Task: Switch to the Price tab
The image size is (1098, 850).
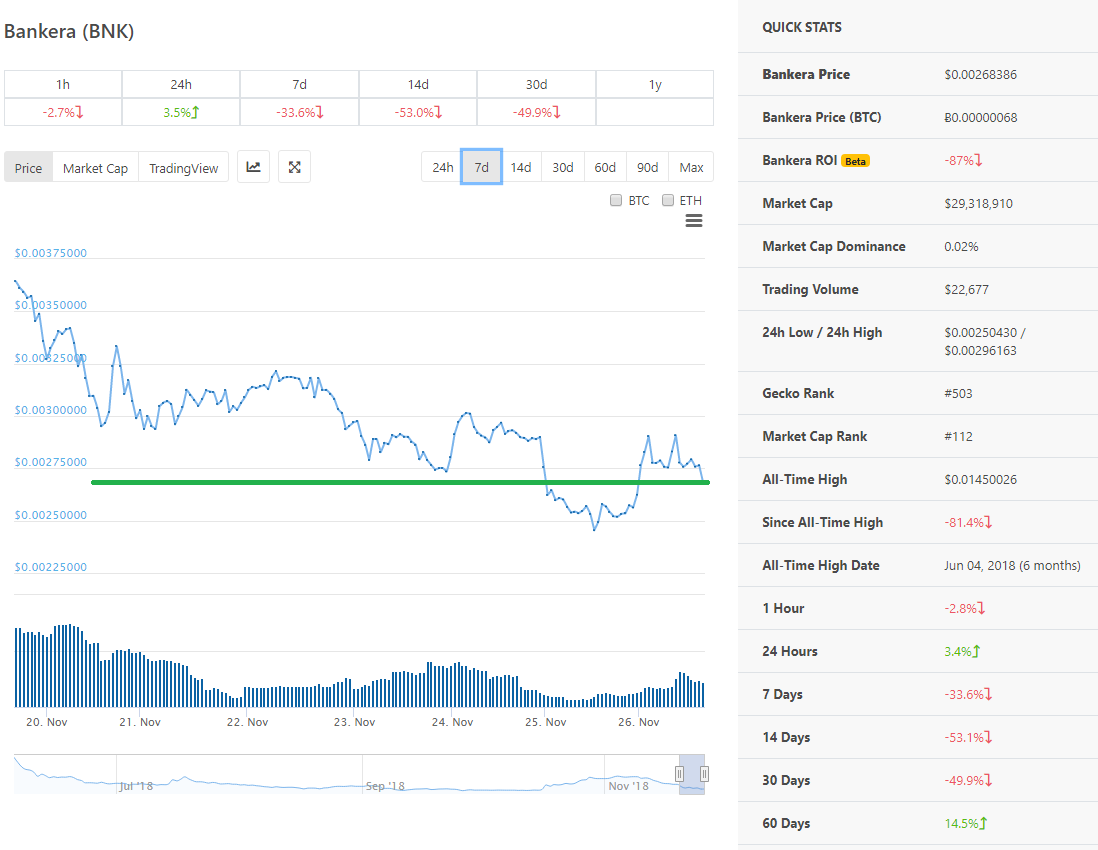Action: (28, 167)
